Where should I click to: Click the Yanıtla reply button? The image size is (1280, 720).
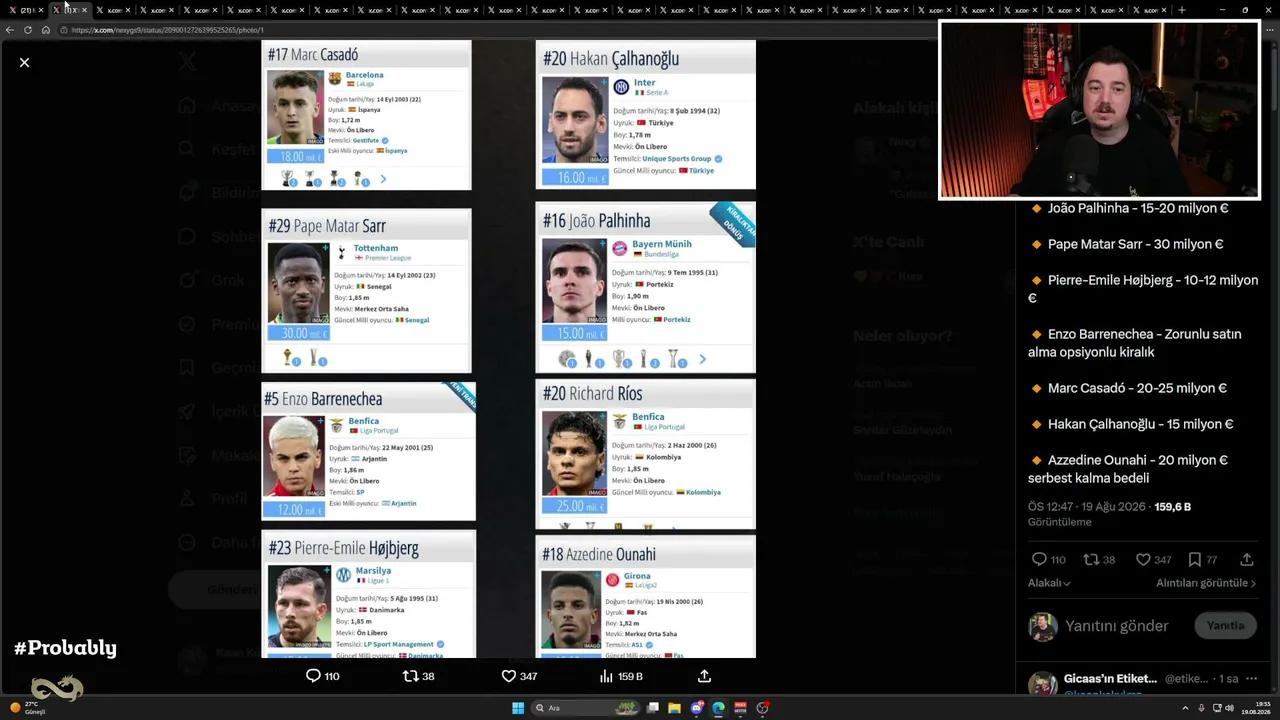1225,626
